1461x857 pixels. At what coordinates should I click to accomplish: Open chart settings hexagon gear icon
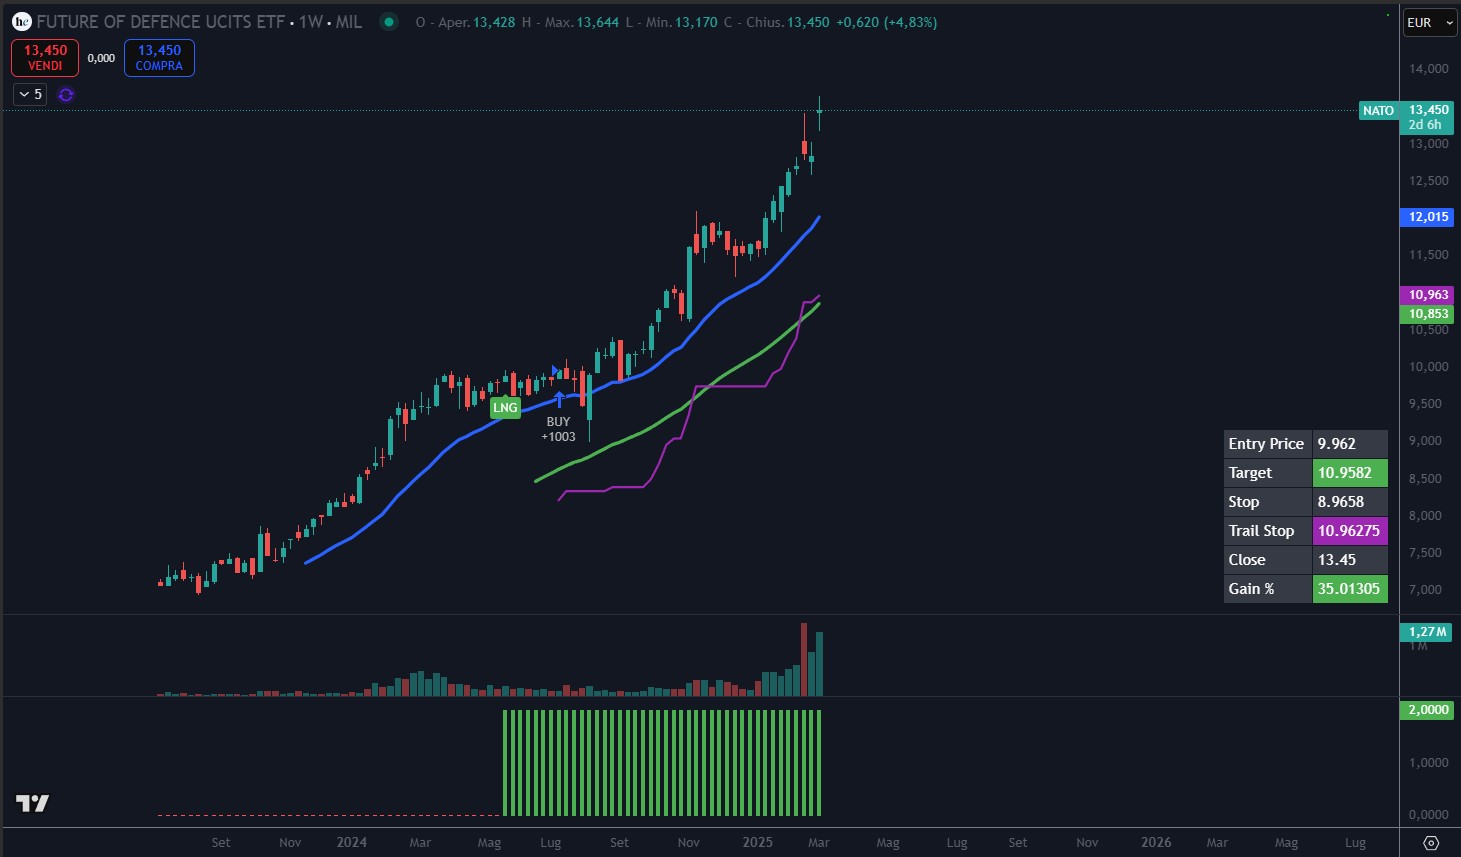pyautogui.click(x=1431, y=842)
